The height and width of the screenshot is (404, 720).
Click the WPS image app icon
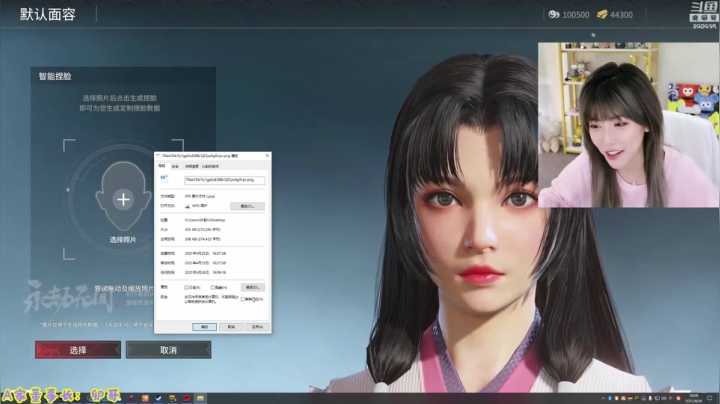[187, 206]
